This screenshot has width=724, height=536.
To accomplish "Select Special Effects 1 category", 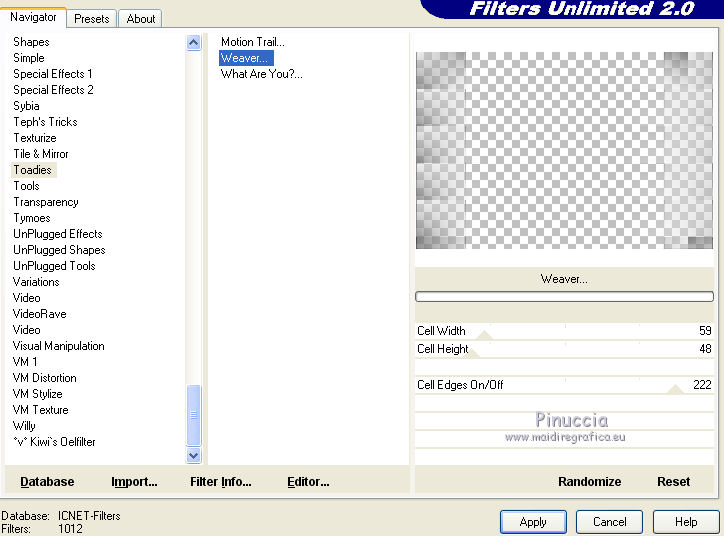I will point(53,74).
